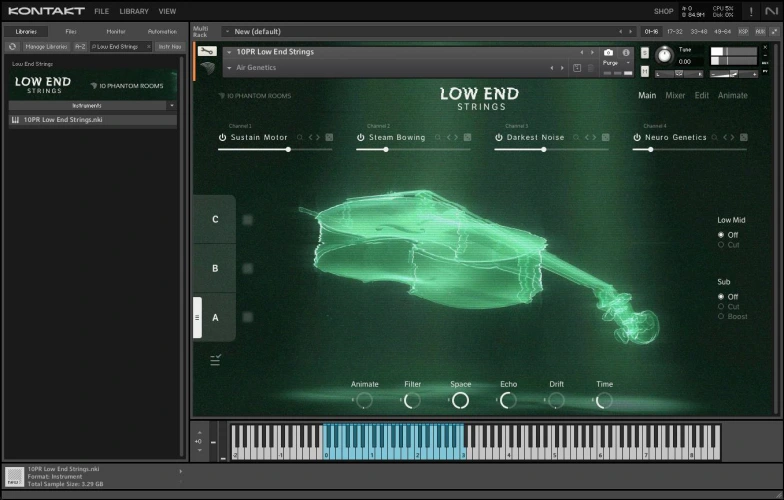Viewport: 784px width, 500px height.
Task: Refresh the libraries list
Action: [12, 46]
